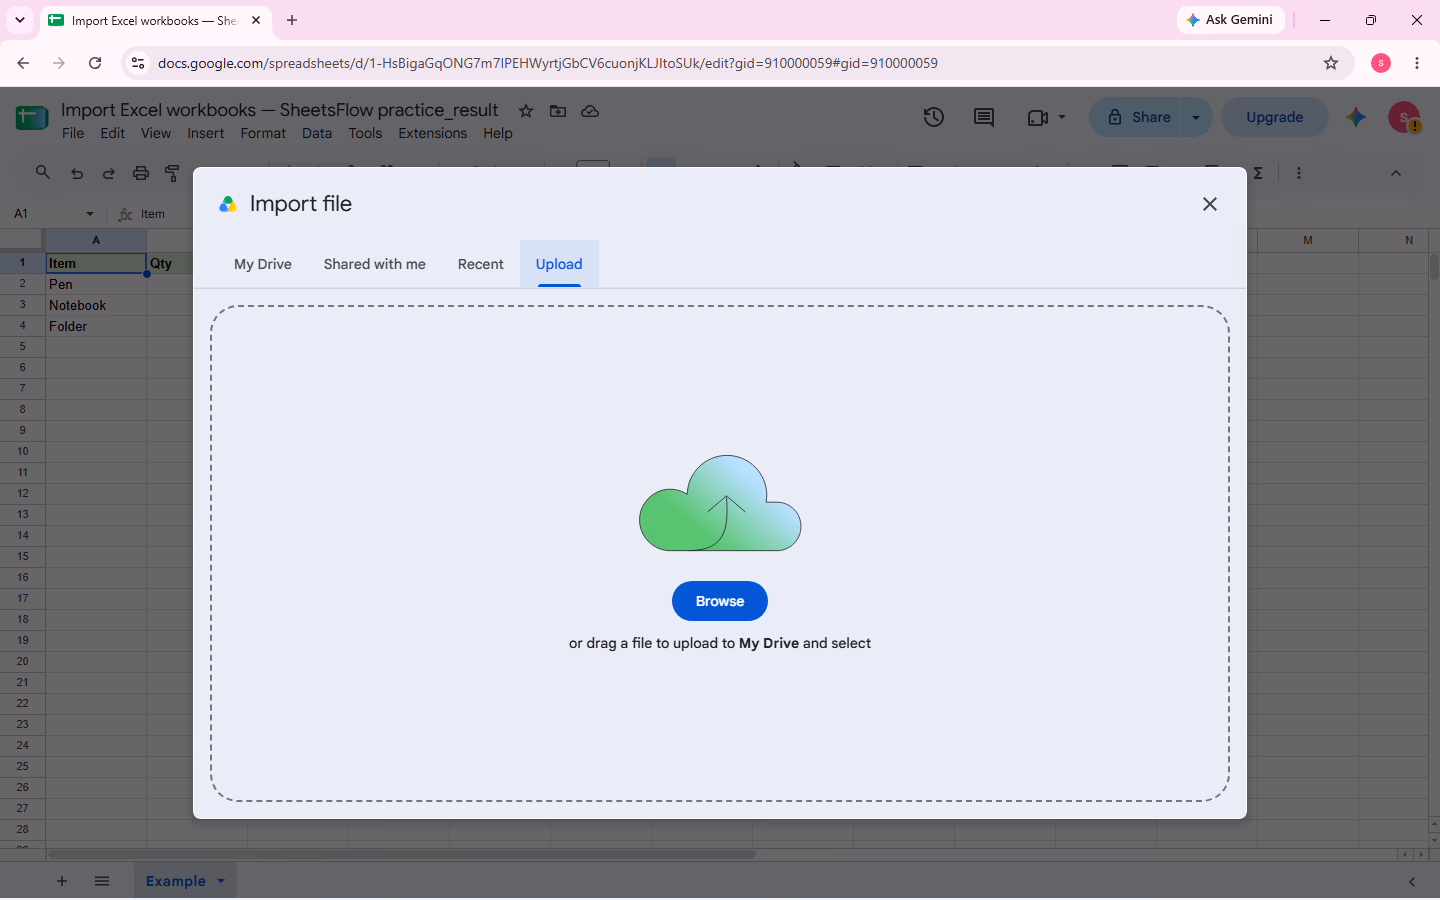Star the spreadsheet document
The width and height of the screenshot is (1440, 900).
tap(526, 111)
